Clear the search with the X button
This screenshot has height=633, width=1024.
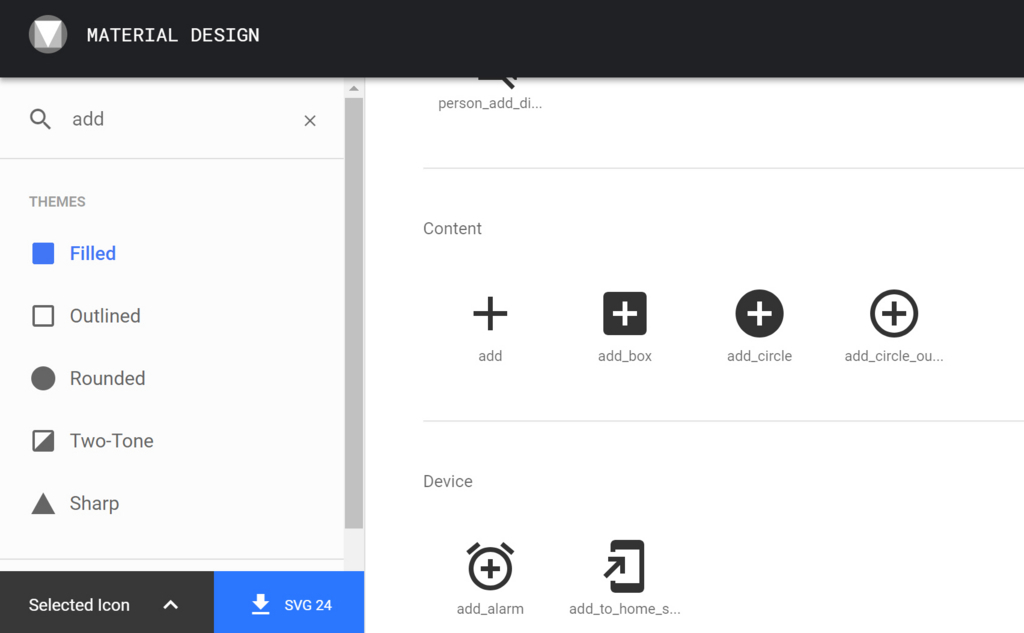pos(310,121)
